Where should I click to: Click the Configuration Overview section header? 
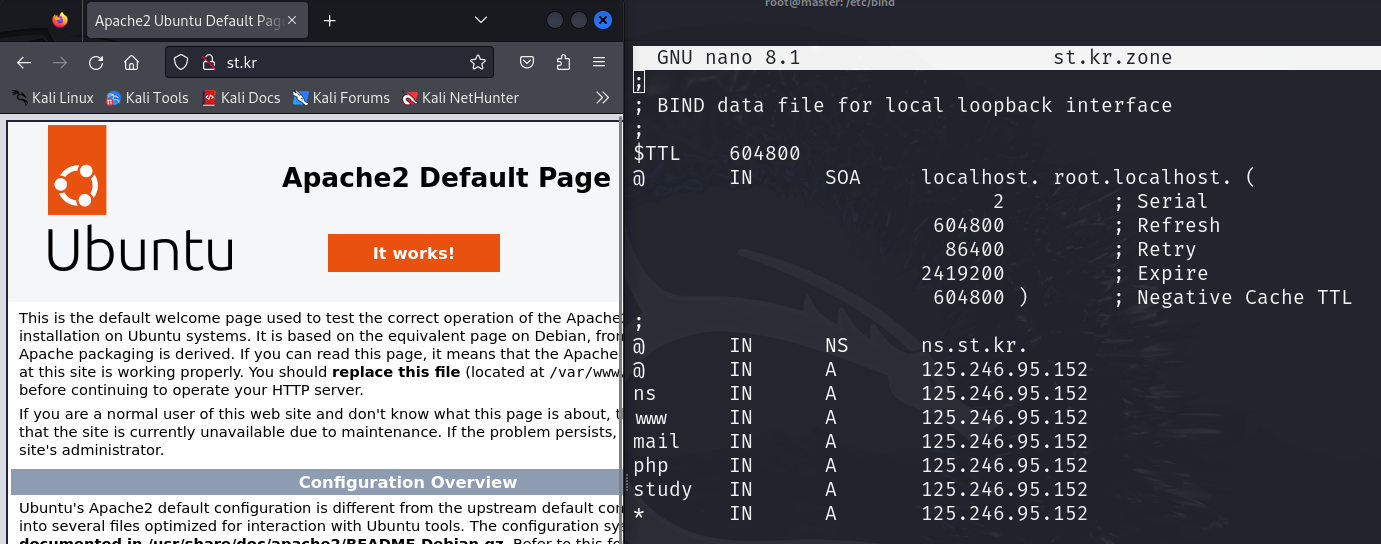pos(408,482)
